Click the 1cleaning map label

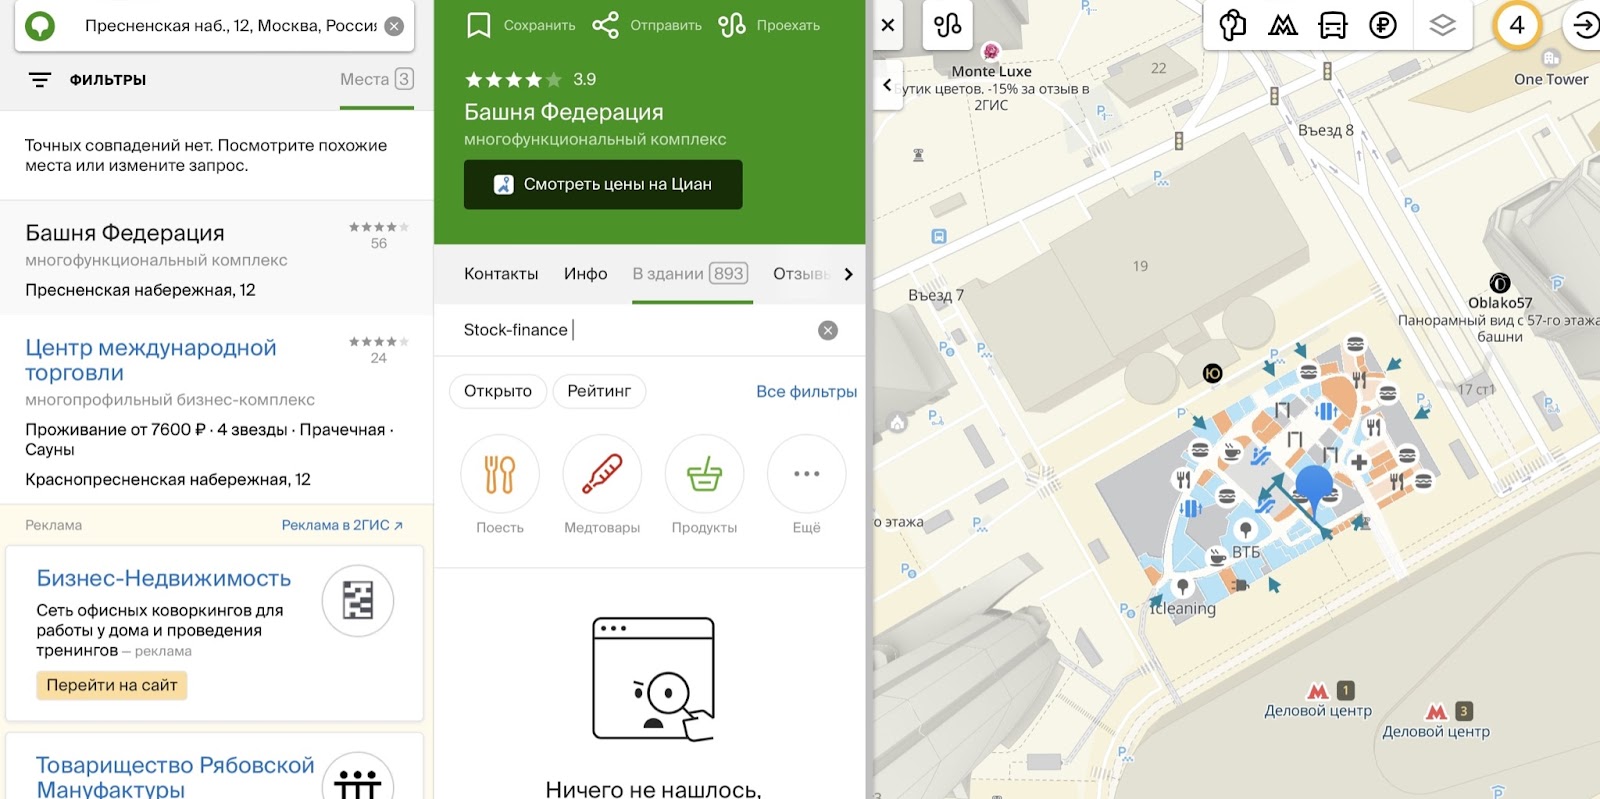click(x=1183, y=608)
